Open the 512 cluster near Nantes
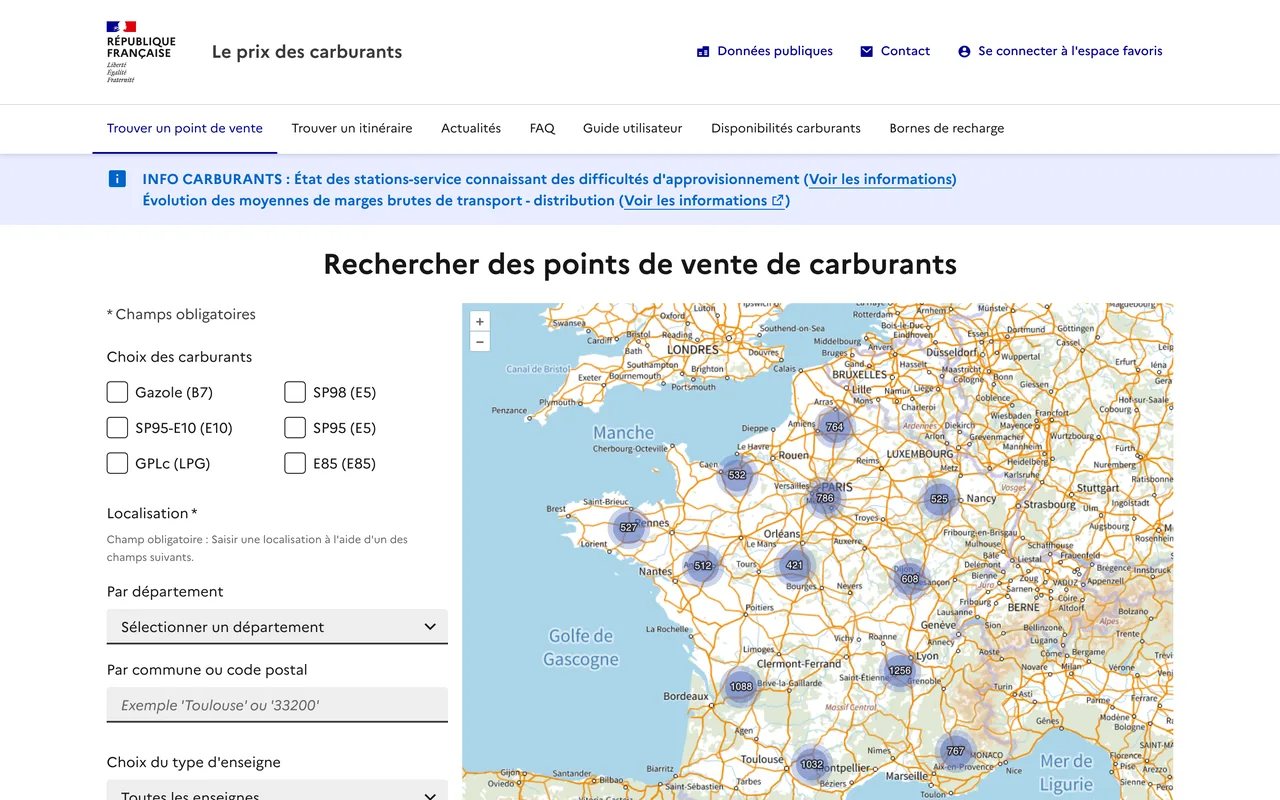Image resolution: width=1280 pixels, height=800 pixels. pyautogui.click(x=703, y=566)
